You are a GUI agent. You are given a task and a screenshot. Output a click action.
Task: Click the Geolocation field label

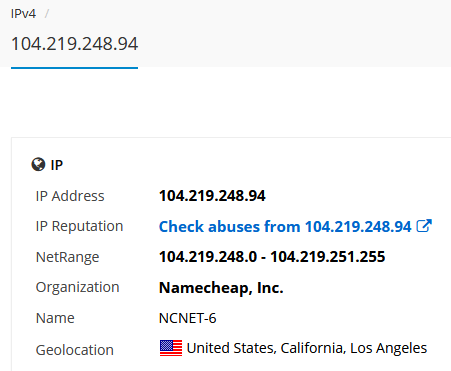[75, 350]
